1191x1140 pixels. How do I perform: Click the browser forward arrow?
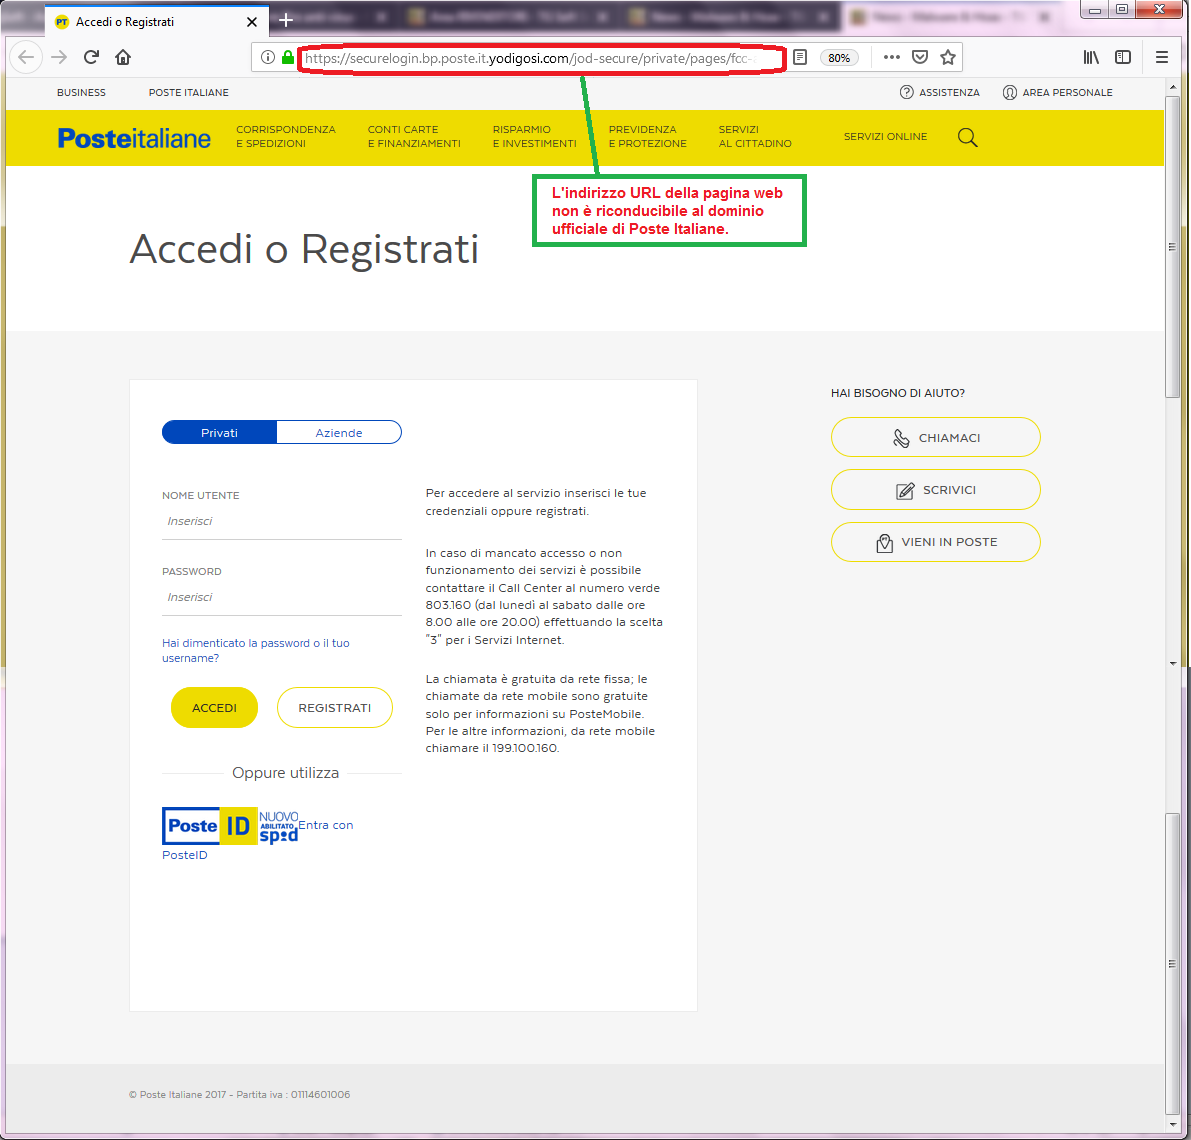pos(59,57)
